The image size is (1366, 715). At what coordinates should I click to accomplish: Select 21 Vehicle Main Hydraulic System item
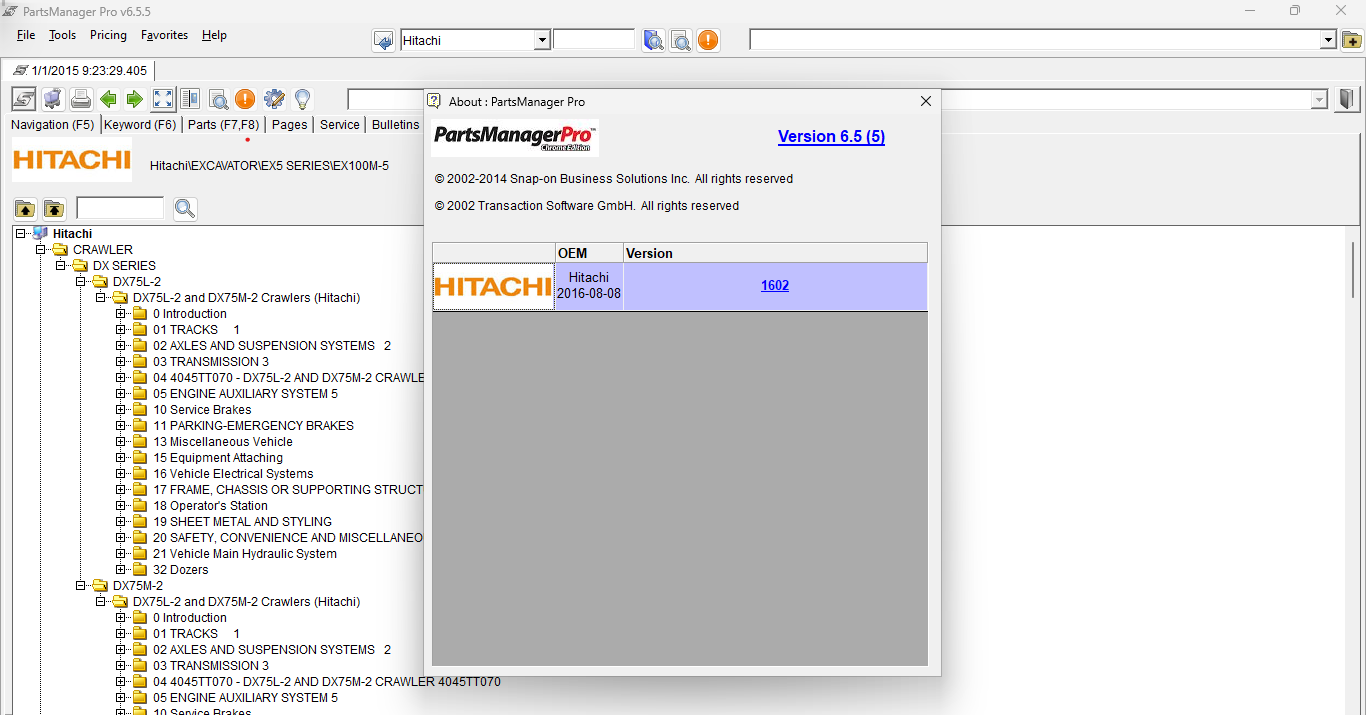click(x=245, y=553)
